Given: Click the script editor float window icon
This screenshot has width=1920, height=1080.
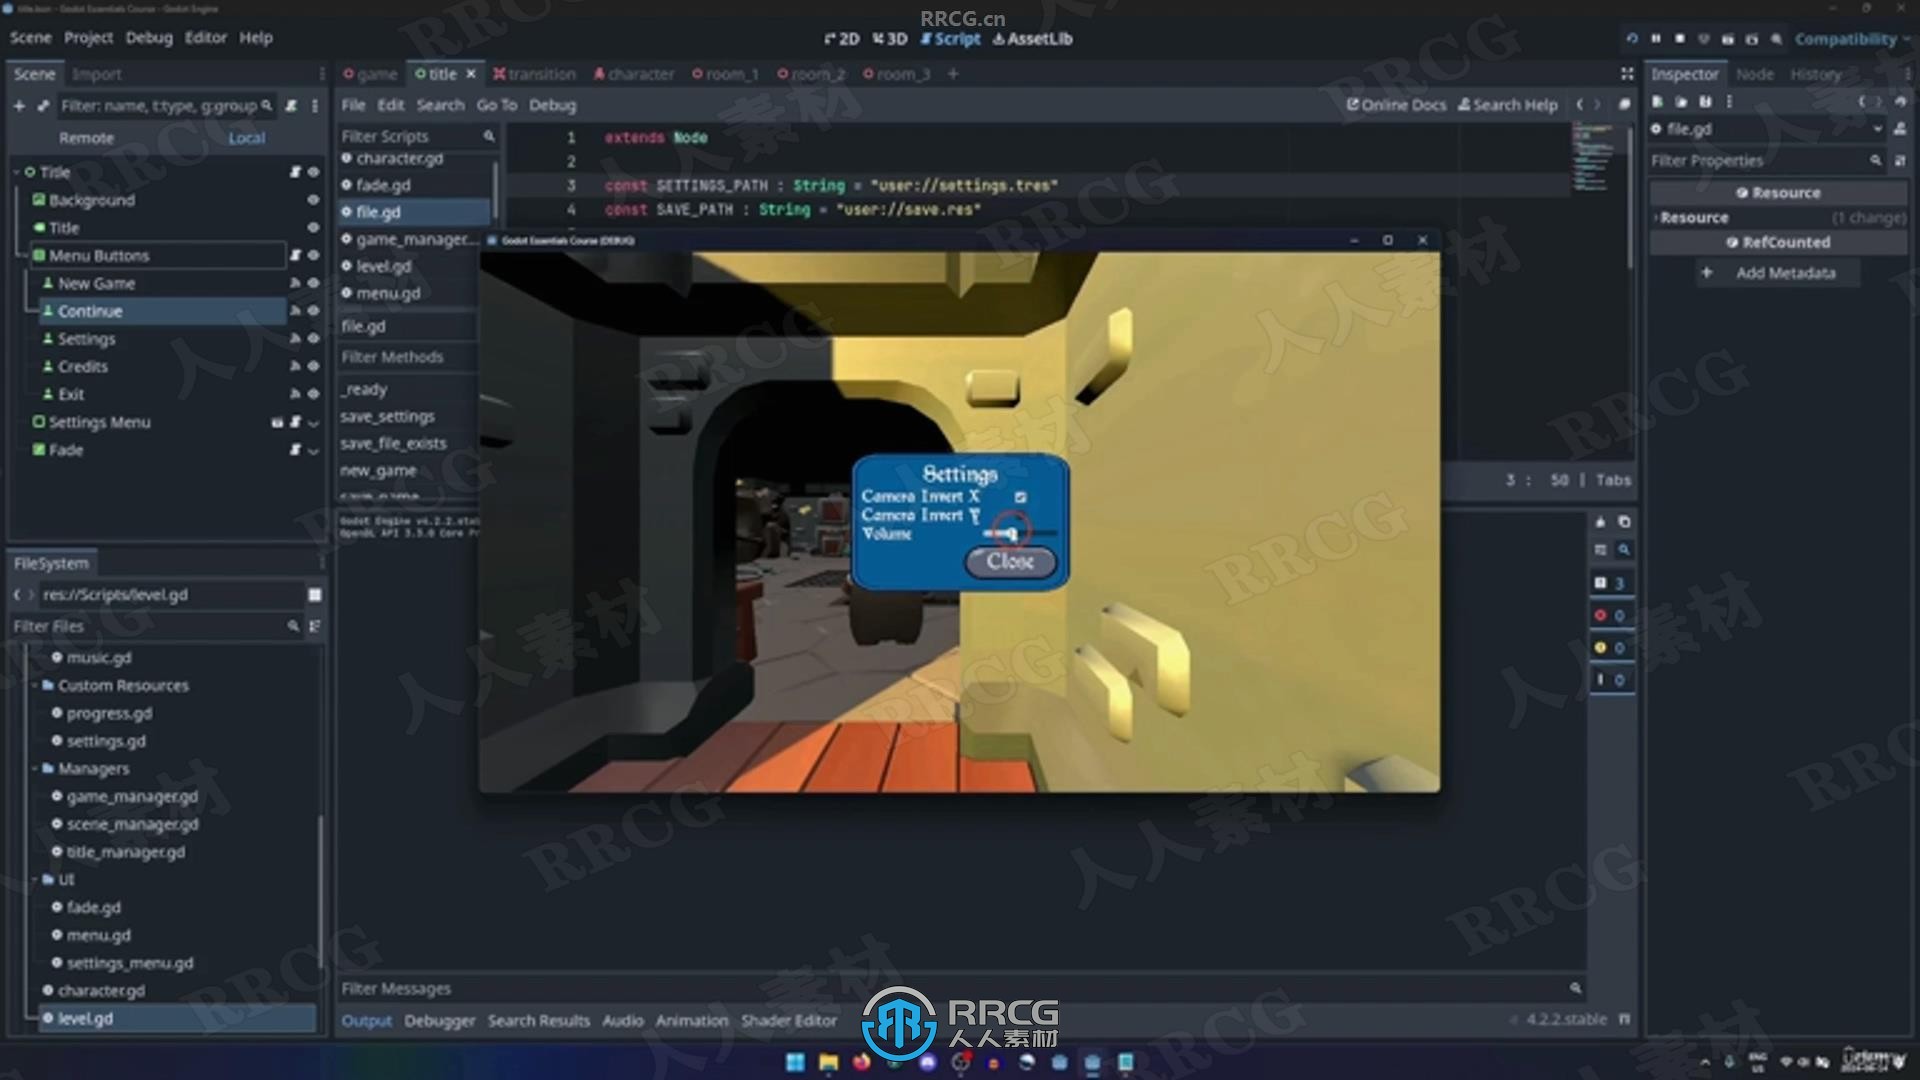Looking at the screenshot, I should pyautogui.click(x=1624, y=105).
